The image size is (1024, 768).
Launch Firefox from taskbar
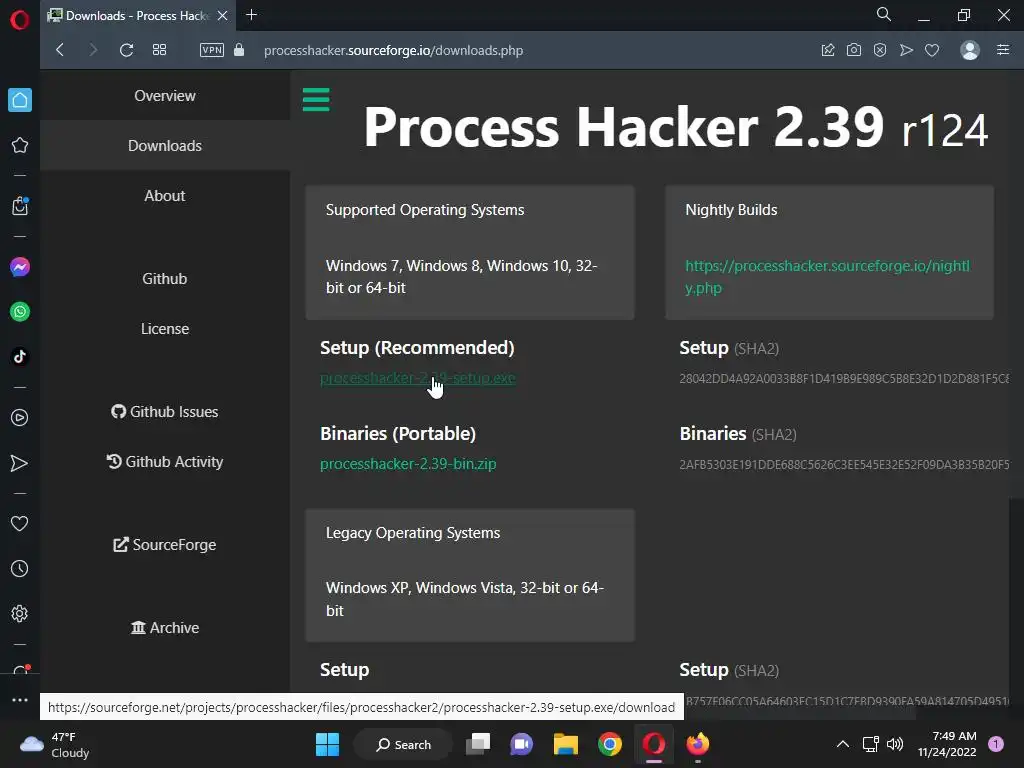pyautogui.click(x=697, y=744)
